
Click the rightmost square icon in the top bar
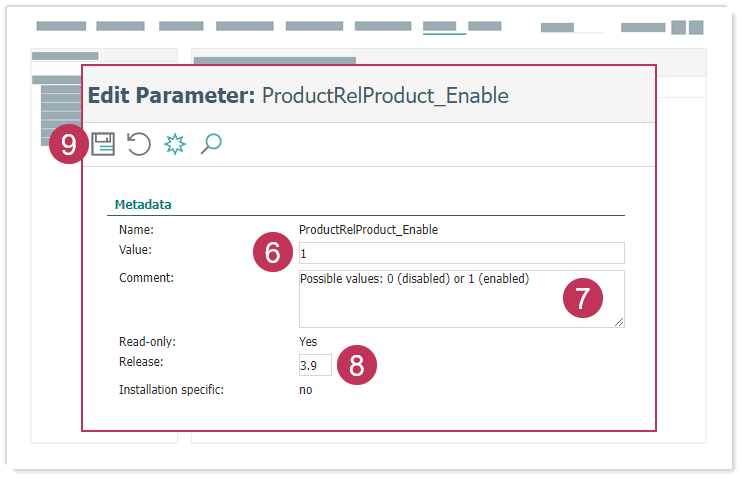pos(694,27)
